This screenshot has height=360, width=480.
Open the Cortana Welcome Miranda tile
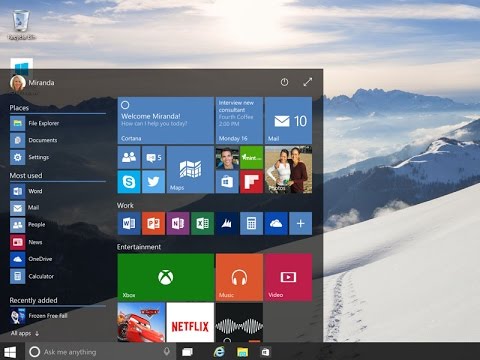[166, 120]
